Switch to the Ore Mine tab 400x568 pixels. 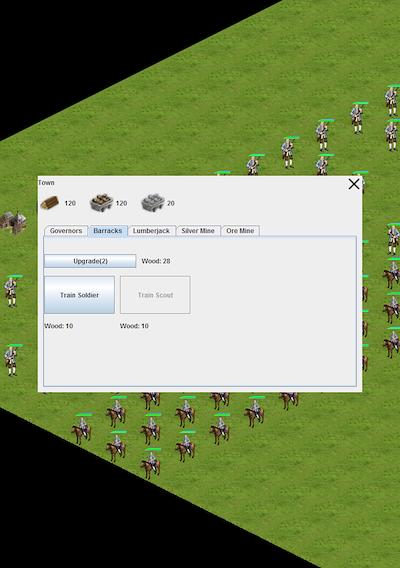pyautogui.click(x=240, y=231)
